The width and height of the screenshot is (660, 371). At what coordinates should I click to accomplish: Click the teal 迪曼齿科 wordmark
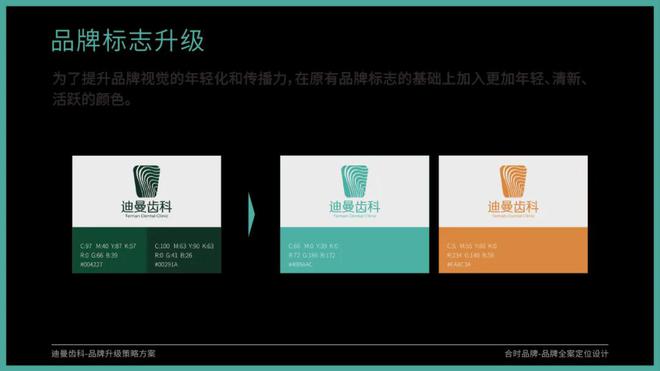coord(354,207)
